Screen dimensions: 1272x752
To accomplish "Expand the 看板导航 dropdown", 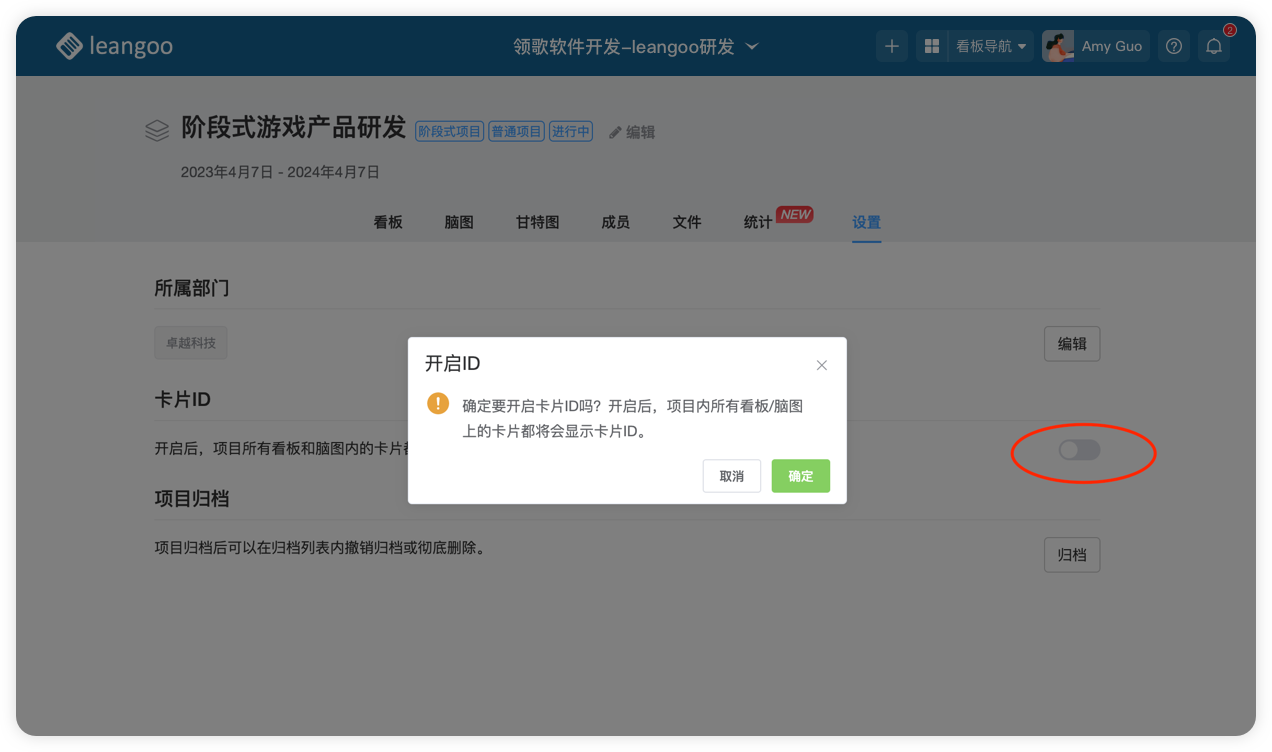I will (990, 46).
